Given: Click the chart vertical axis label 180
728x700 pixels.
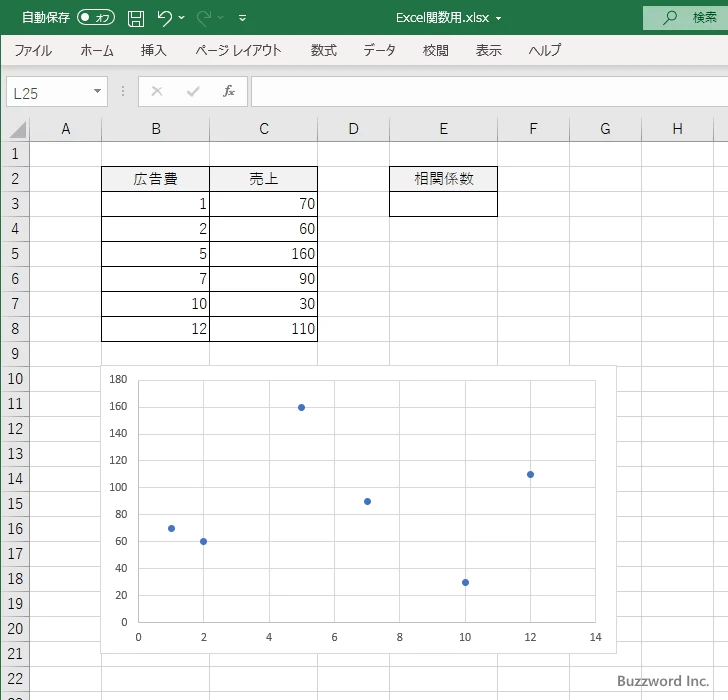Looking at the screenshot, I should pos(118,379).
